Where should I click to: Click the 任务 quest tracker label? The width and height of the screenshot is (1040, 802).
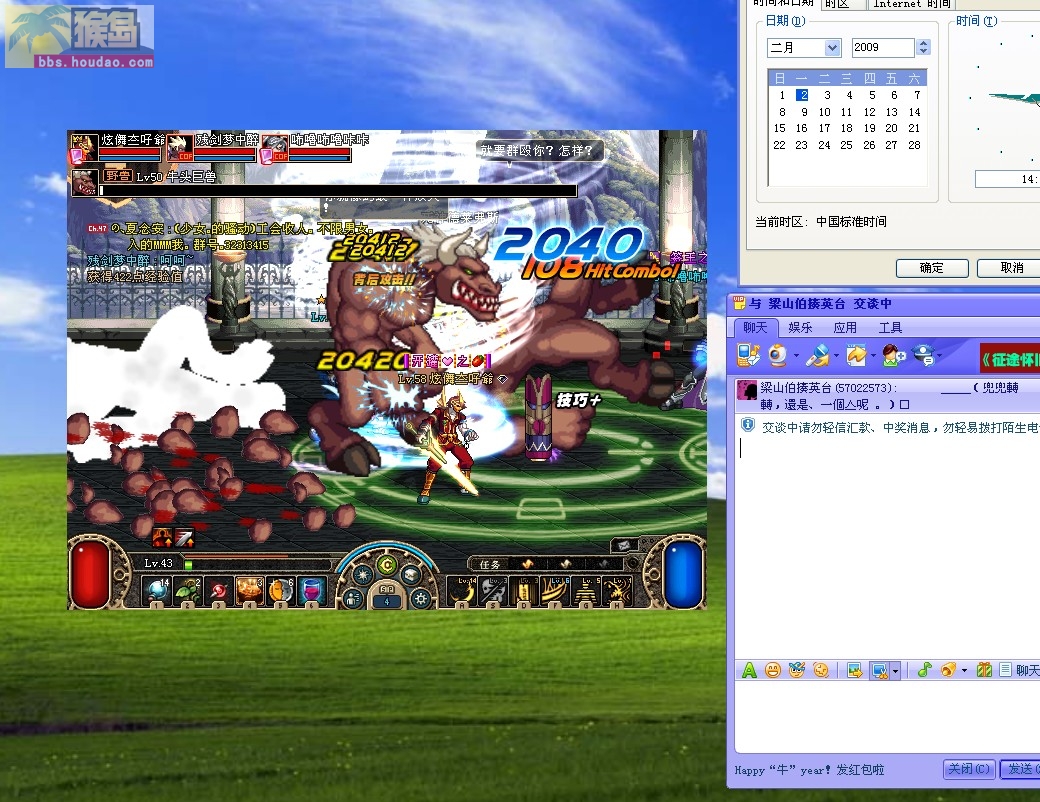point(489,565)
